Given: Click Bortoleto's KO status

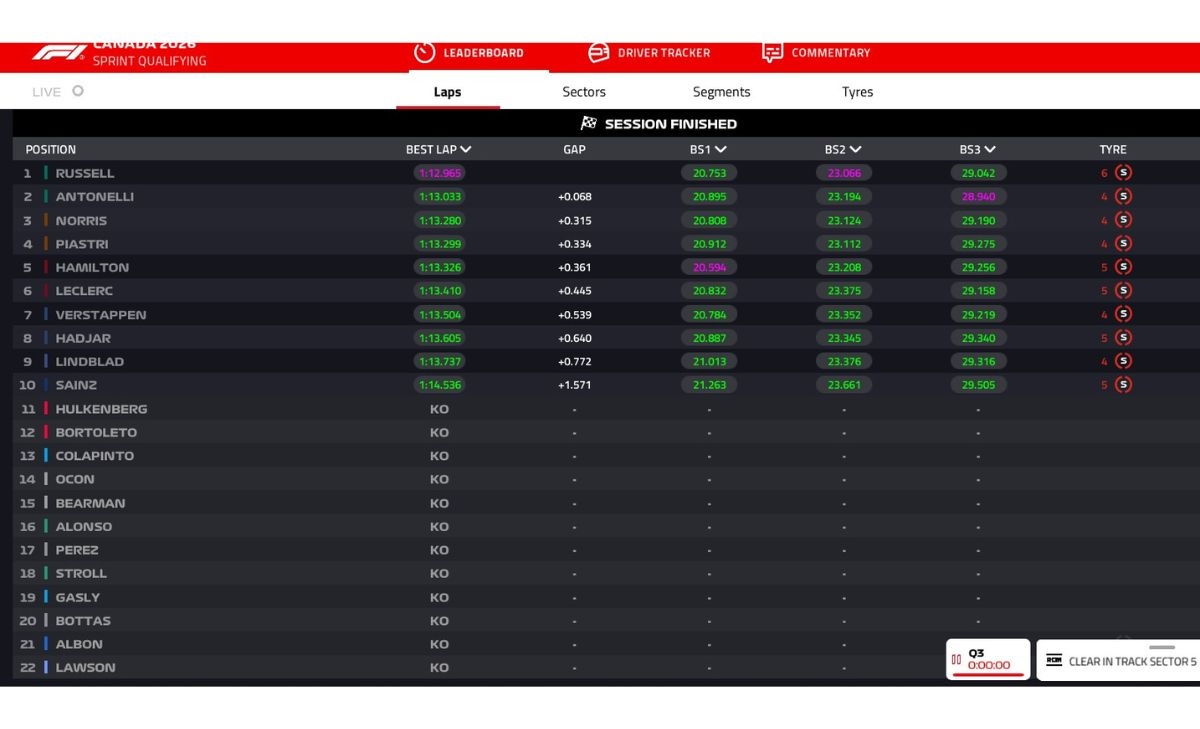Looking at the screenshot, I should (439, 432).
